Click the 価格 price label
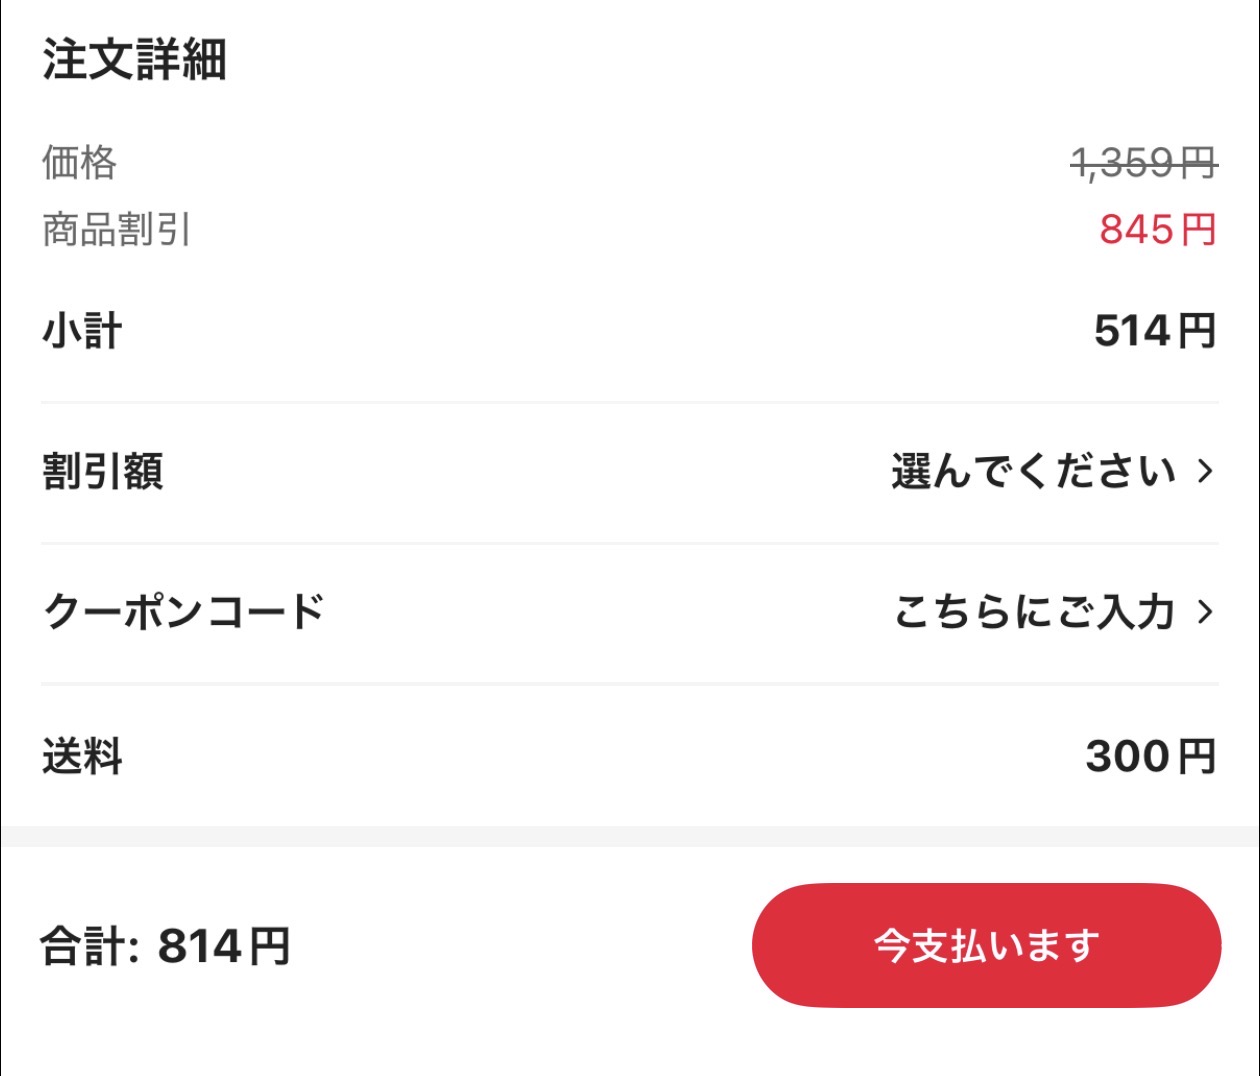This screenshot has height=1076, width=1260. point(77,164)
